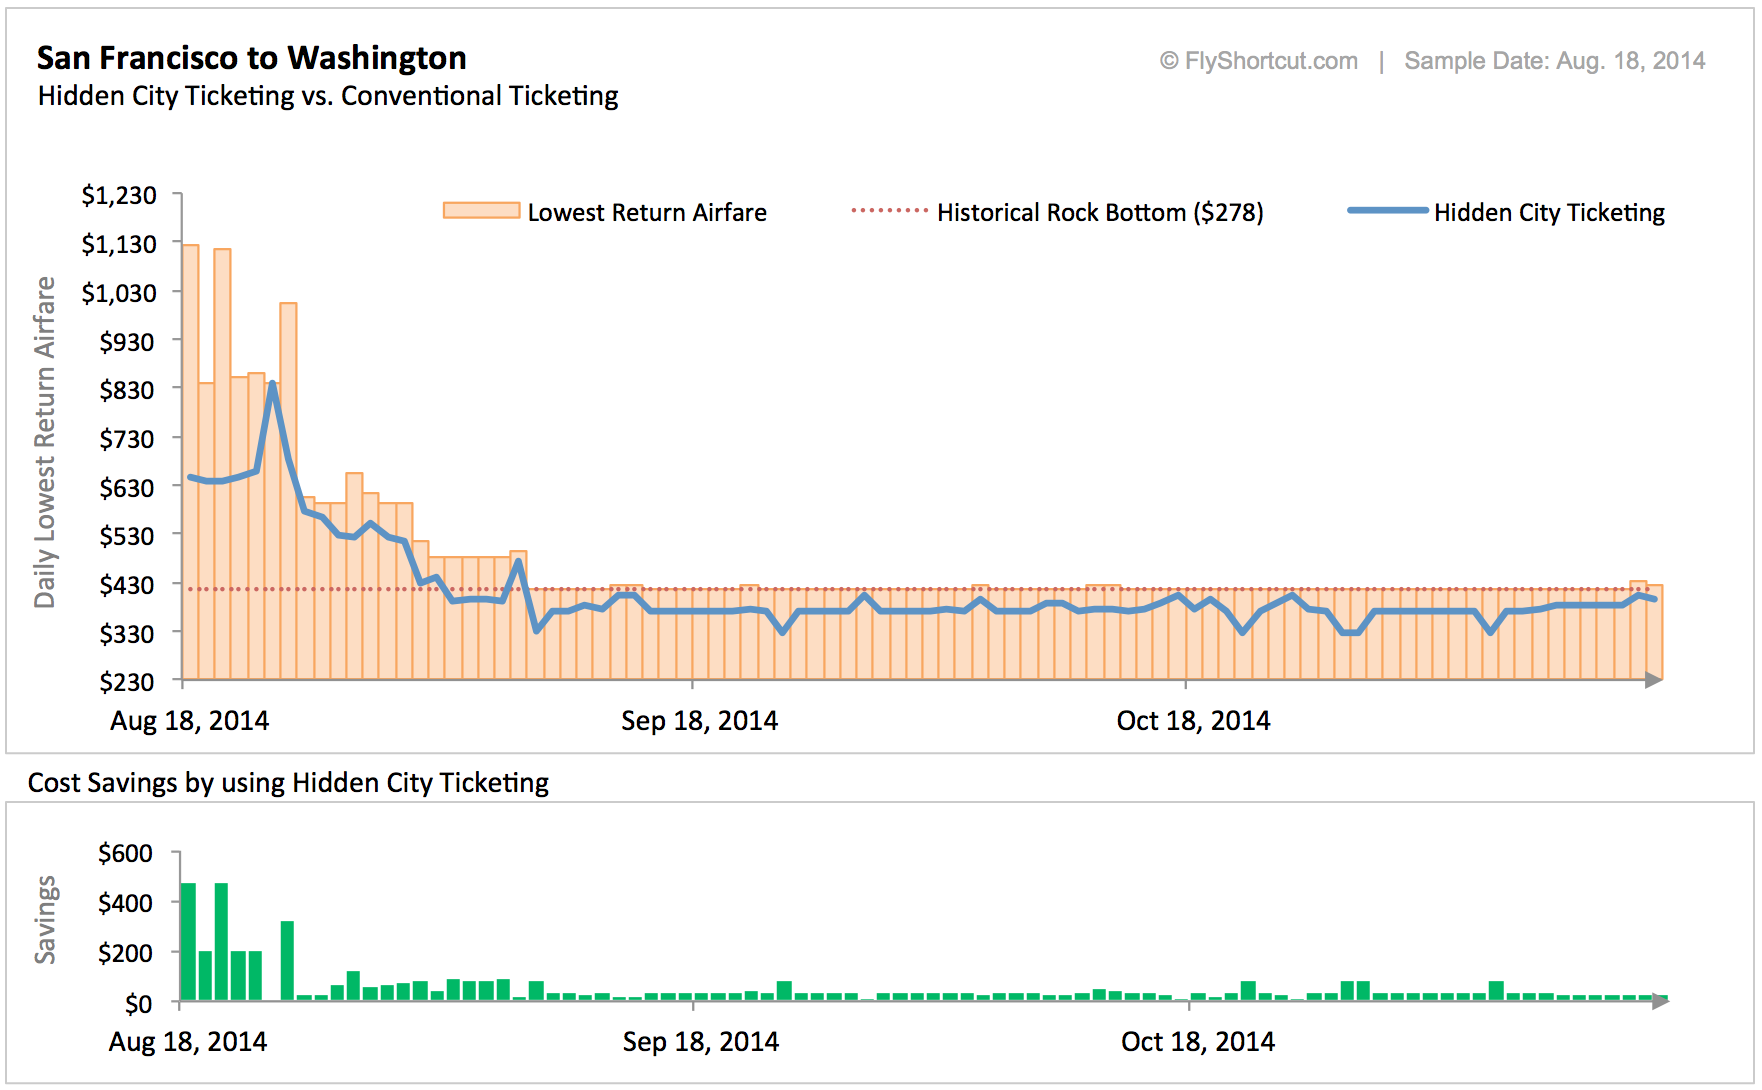Click the isolated green savings bar above $300
The width and height of the screenshot is (1762, 1090).
pyautogui.click(x=287, y=961)
